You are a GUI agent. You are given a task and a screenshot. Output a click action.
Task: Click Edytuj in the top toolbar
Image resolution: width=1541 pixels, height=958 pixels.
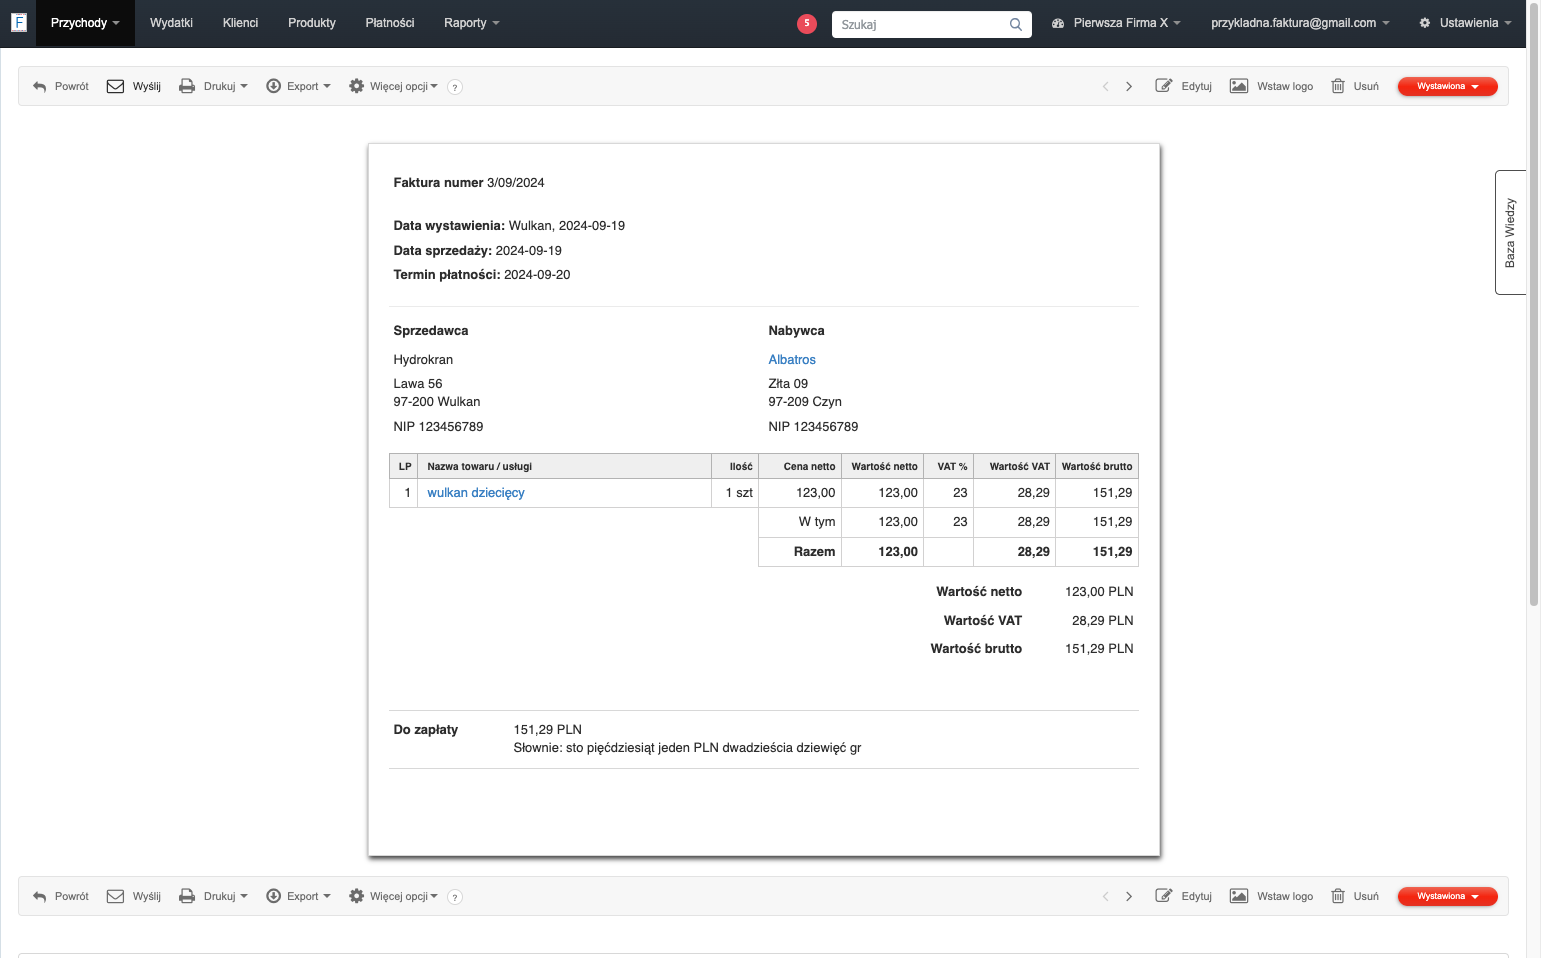[x=1184, y=87]
